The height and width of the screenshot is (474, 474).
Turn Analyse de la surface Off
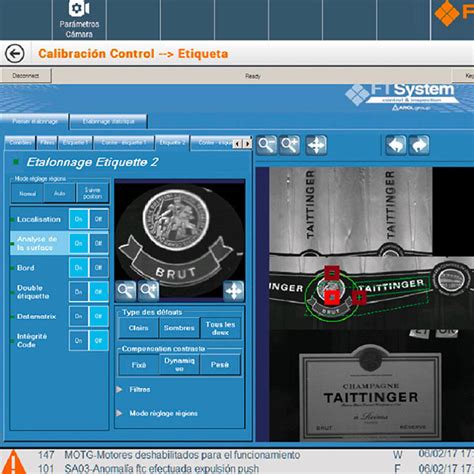click(99, 243)
